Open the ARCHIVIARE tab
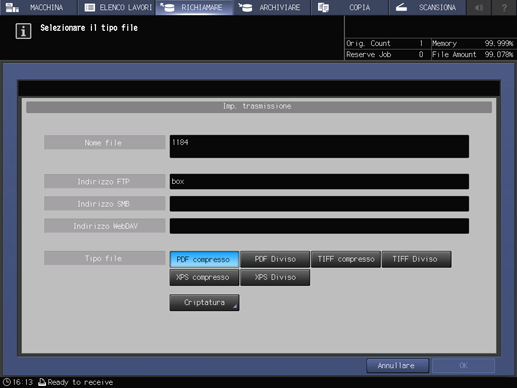This screenshot has height=388, width=517. 272,7
